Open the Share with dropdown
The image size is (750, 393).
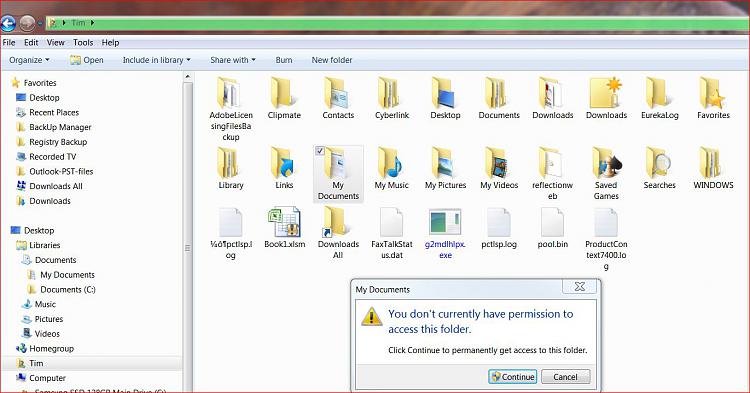click(x=233, y=60)
